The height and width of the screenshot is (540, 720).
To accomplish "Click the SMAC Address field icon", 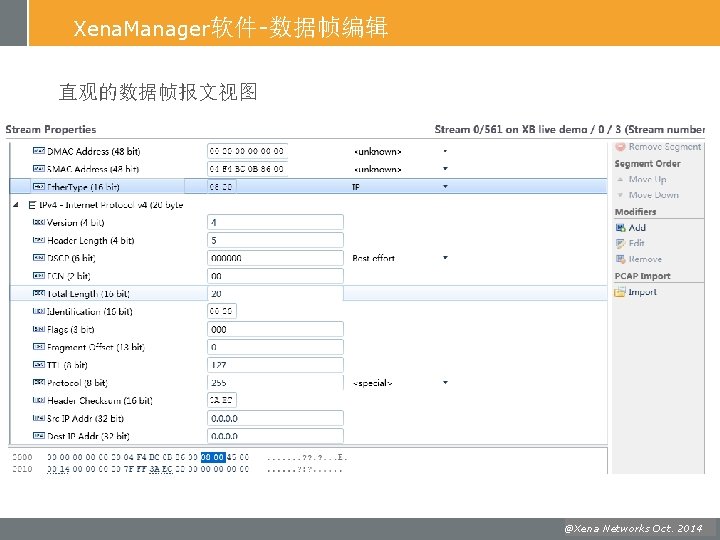I will 39,169.
